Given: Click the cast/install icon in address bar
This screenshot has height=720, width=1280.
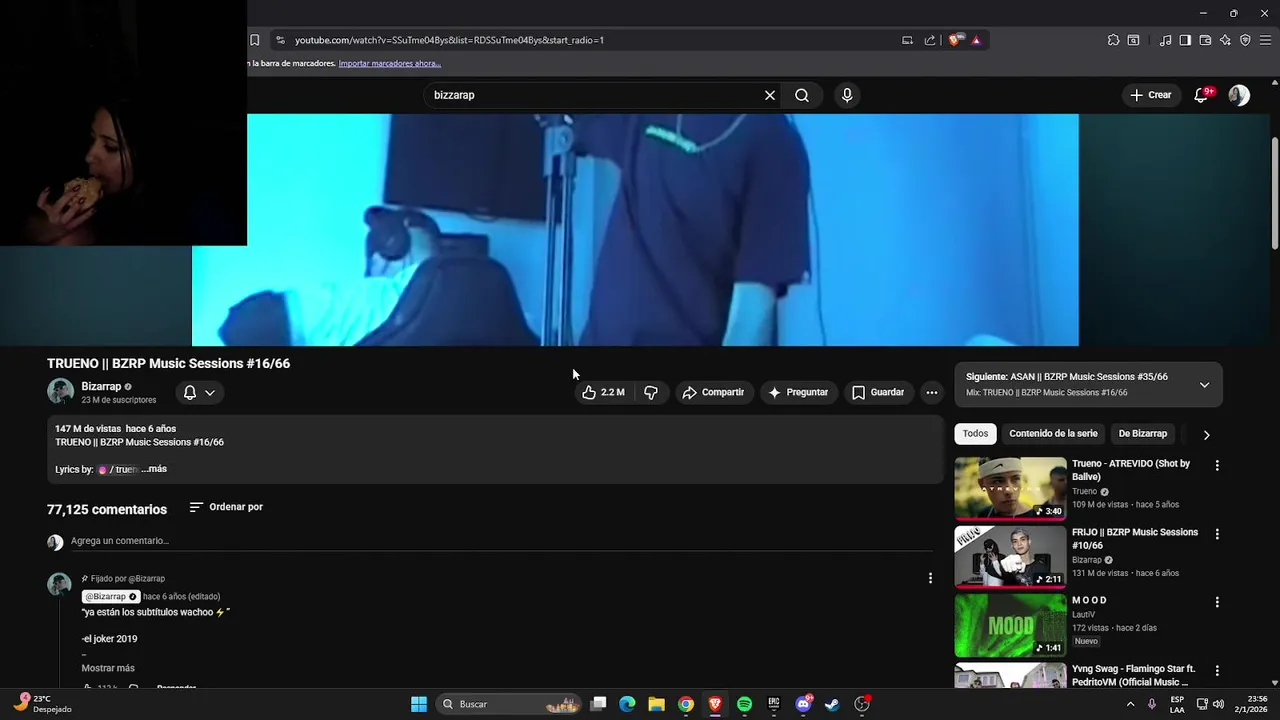Looking at the screenshot, I should 907,40.
